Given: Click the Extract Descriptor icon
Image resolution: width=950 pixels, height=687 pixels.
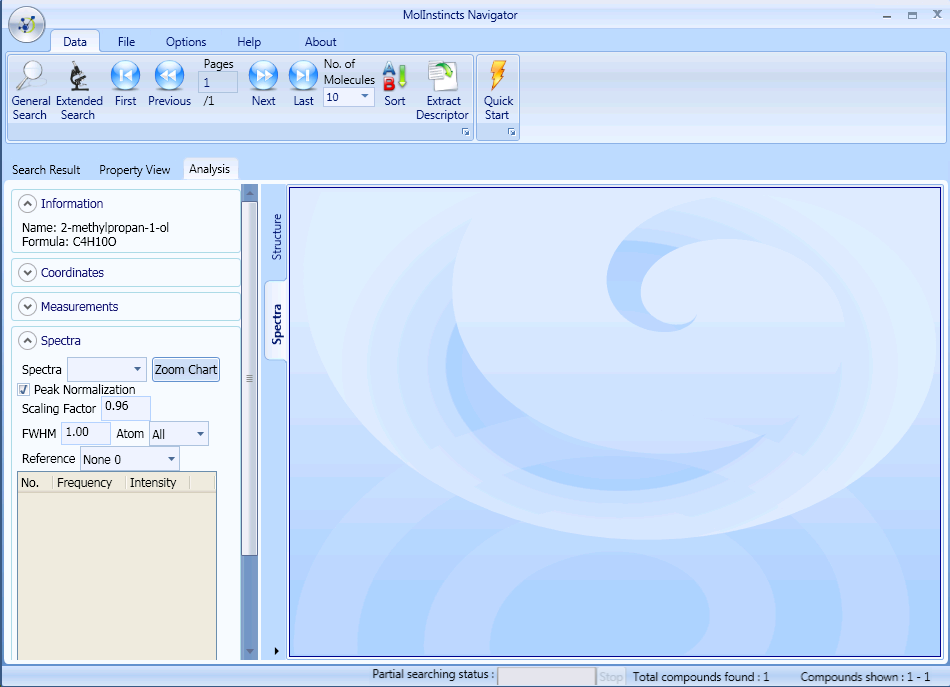Looking at the screenshot, I should [442, 90].
